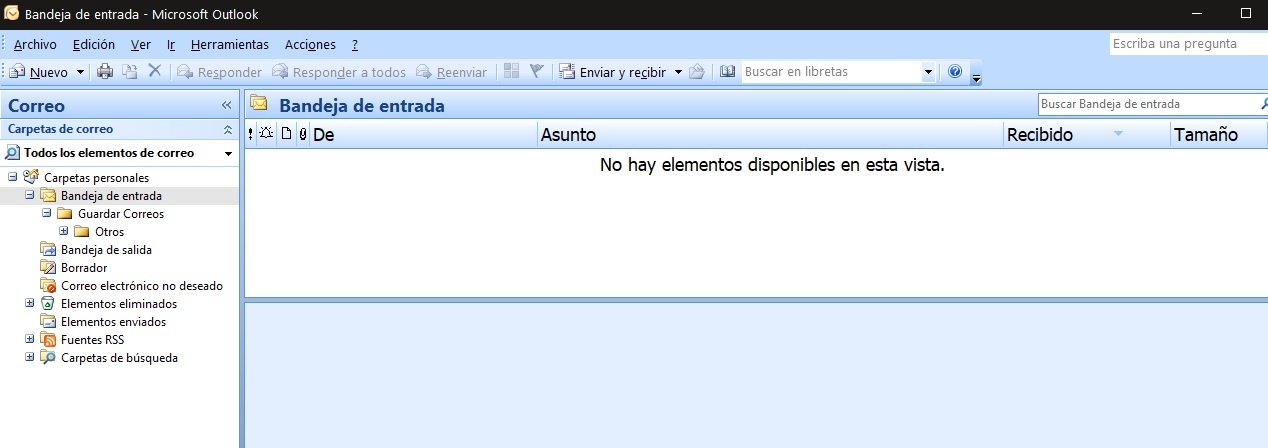Click the Follow-up flag icon
This screenshot has height=448, width=1268.
[x=537, y=71]
